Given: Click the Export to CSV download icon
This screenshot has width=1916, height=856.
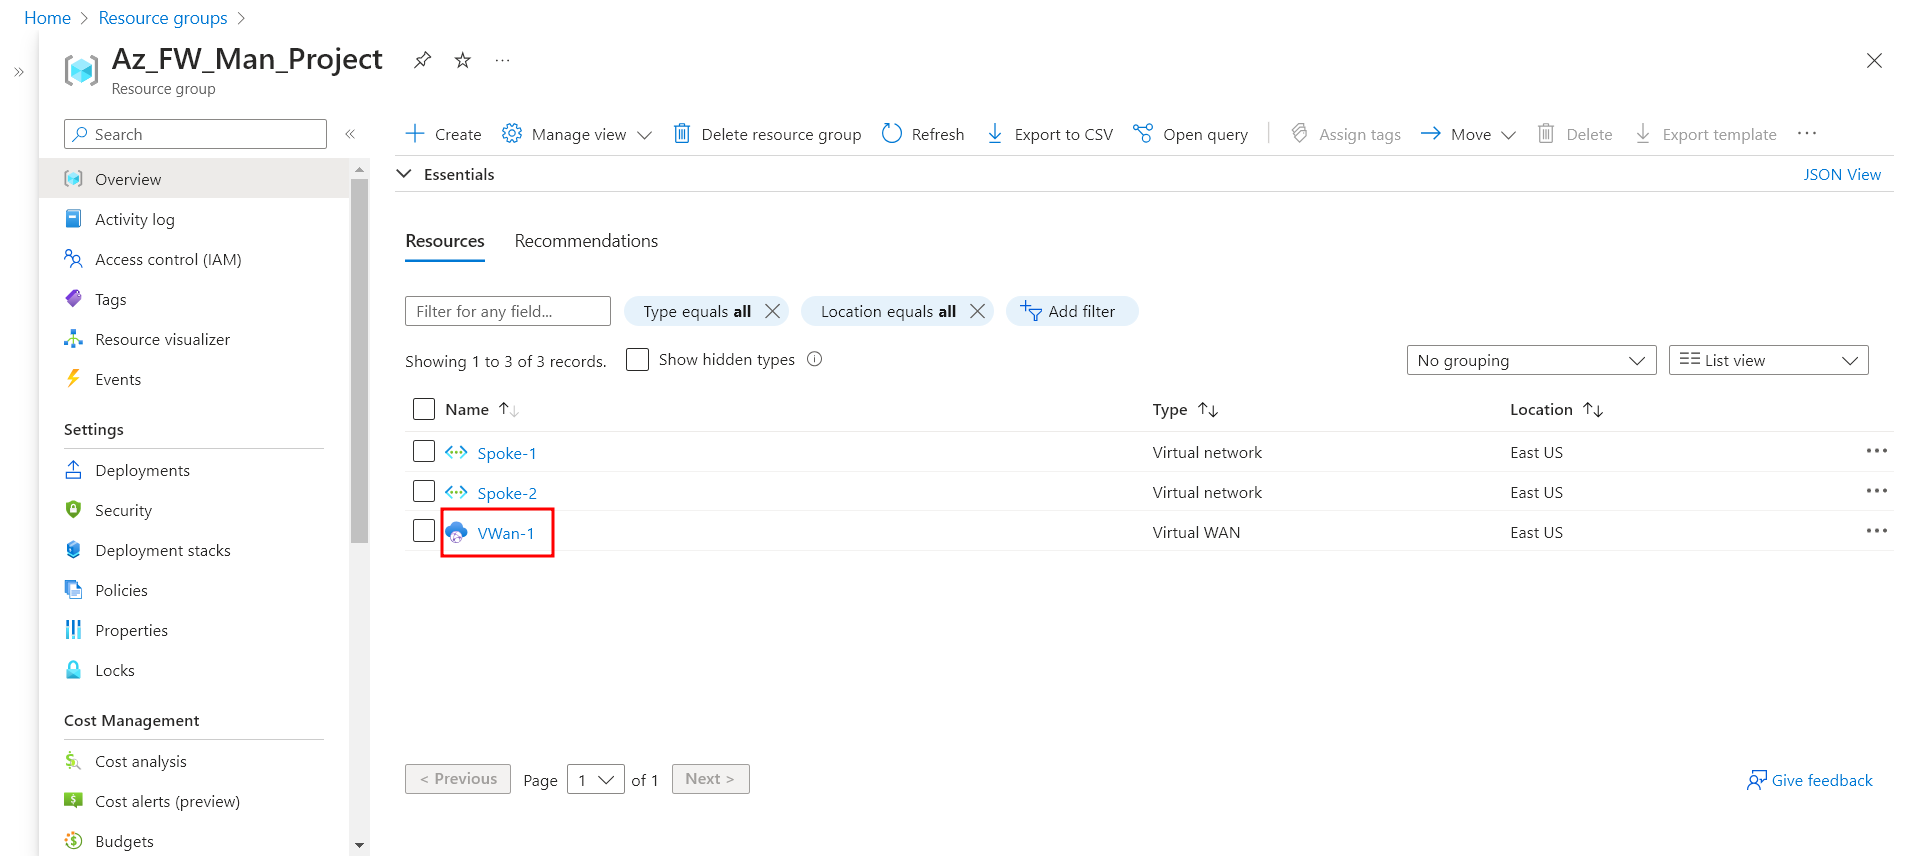Looking at the screenshot, I should [995, 134].
